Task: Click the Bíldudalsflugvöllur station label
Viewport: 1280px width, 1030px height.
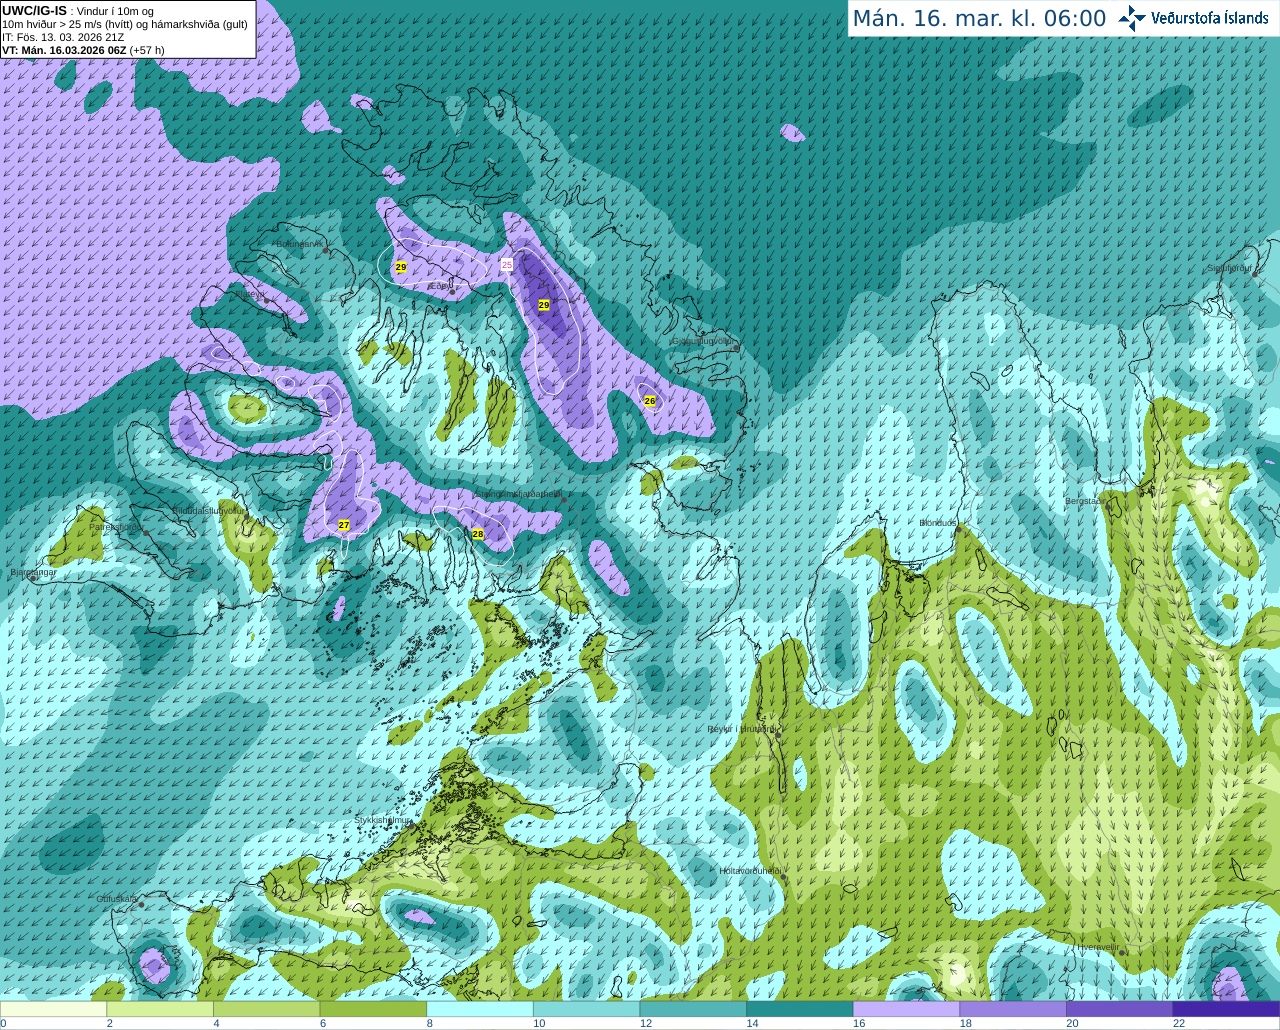Action: (208, 510)
